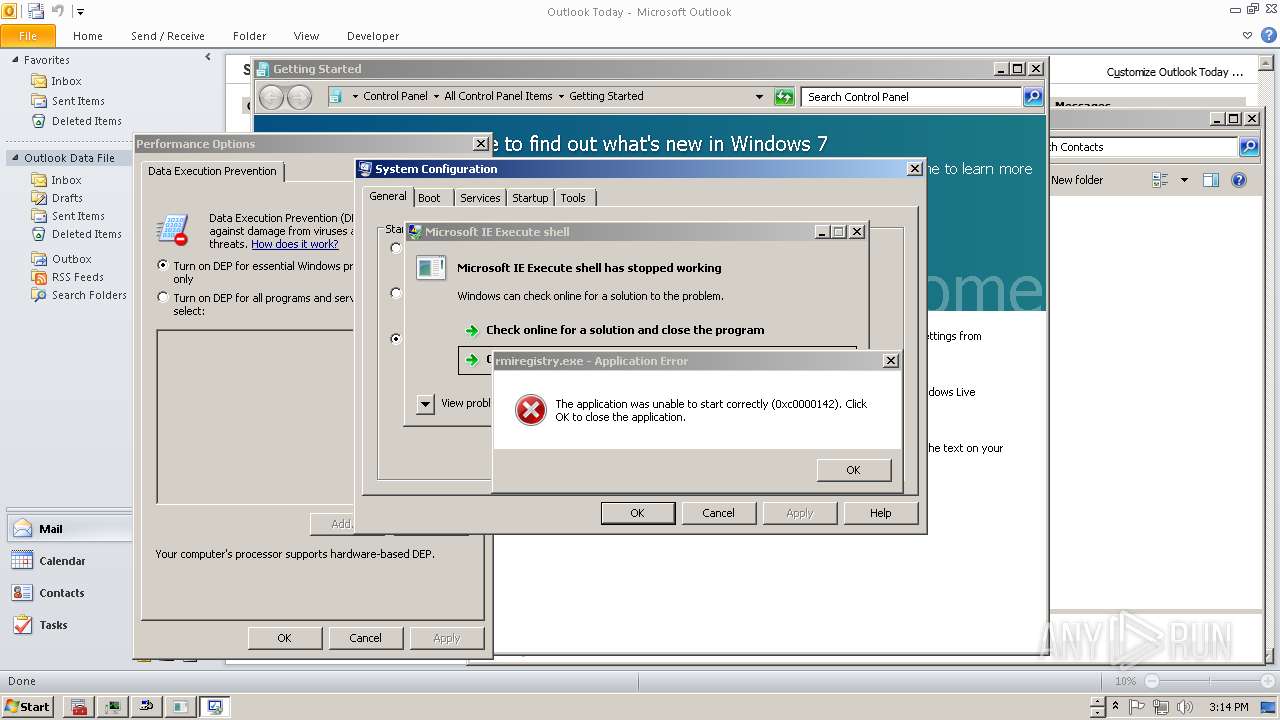Select Inbox under Favorites

pyautogui.click(x=67, y=81)
